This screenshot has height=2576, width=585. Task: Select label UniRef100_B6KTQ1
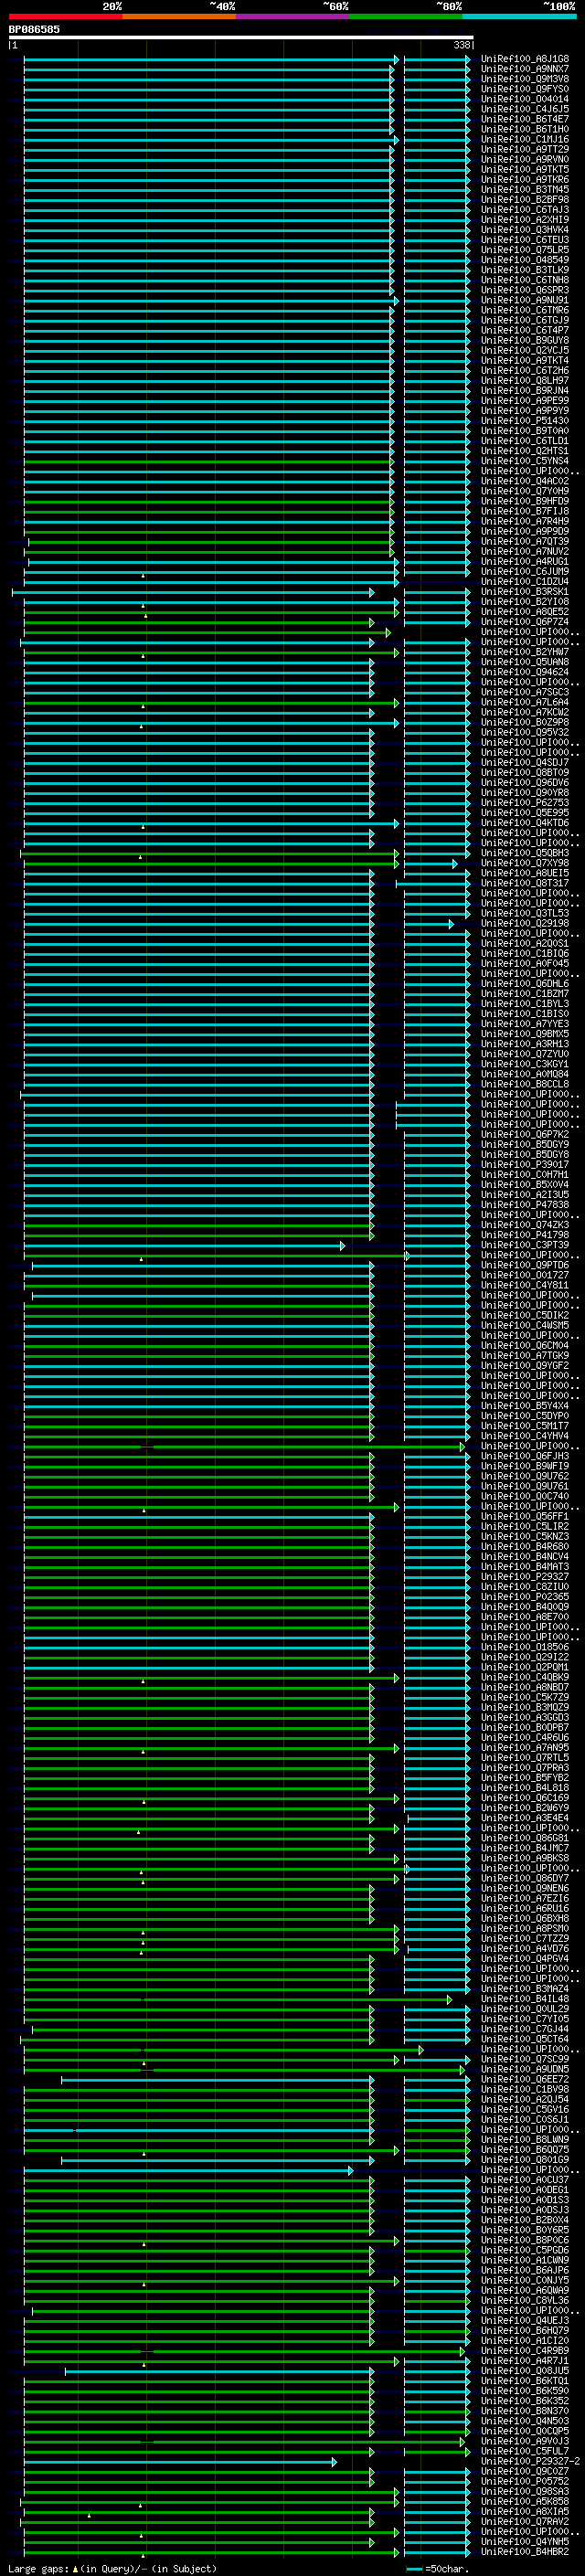tap(524, 2381)
